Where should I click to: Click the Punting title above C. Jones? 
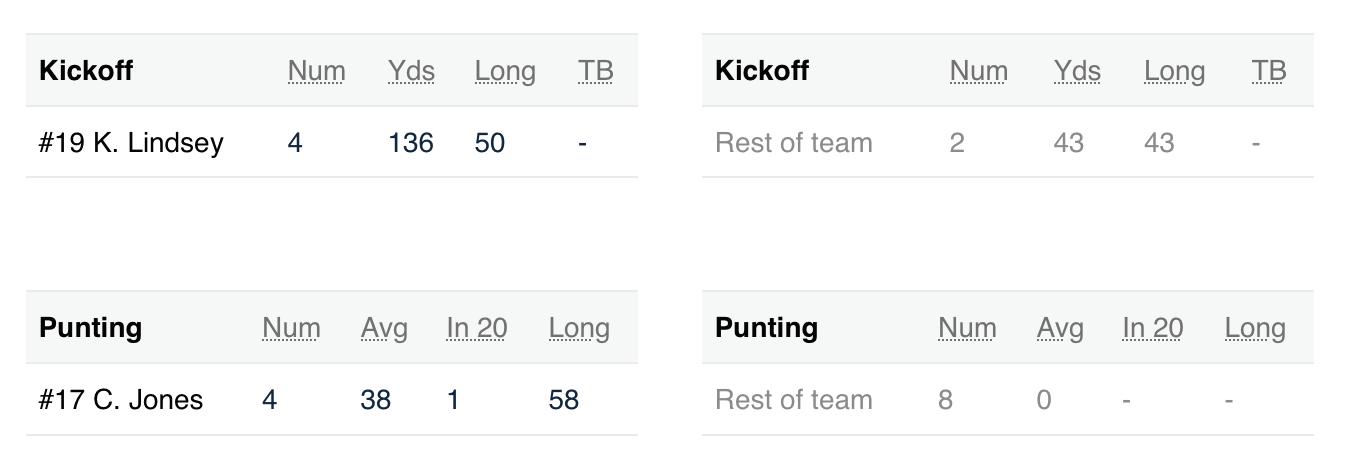(x=90, y=328)
